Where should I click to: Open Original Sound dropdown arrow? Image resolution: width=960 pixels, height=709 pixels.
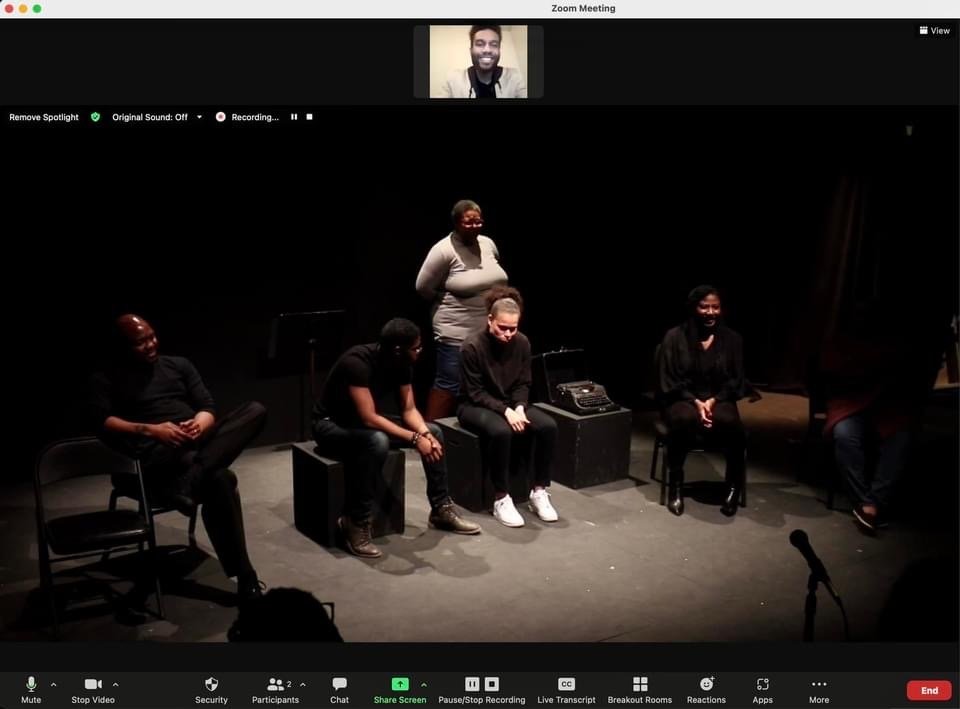(199, 117)
